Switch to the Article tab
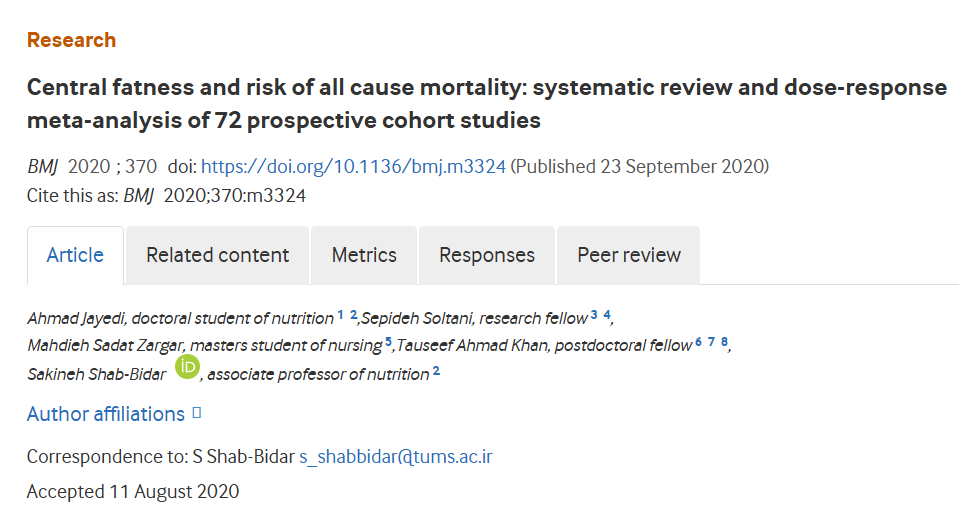Image resolution: width=959 pixels, height=517 pixels. click(x=75, y=255)
